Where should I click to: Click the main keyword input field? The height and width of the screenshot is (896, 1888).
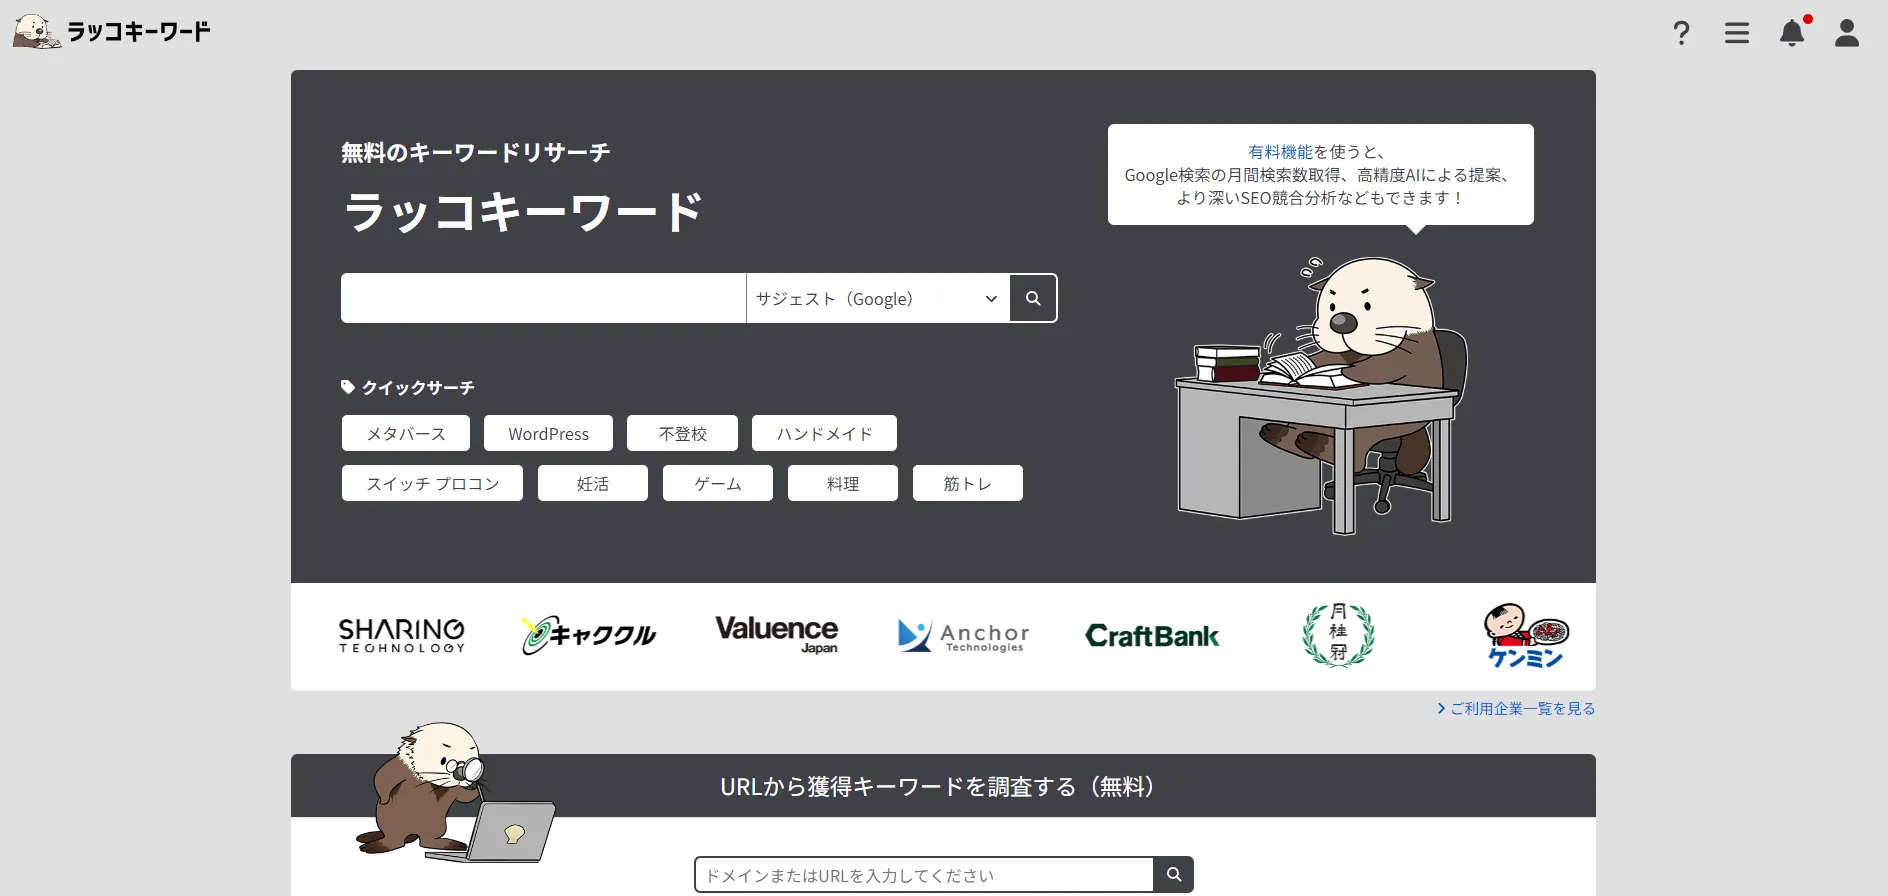543,298
